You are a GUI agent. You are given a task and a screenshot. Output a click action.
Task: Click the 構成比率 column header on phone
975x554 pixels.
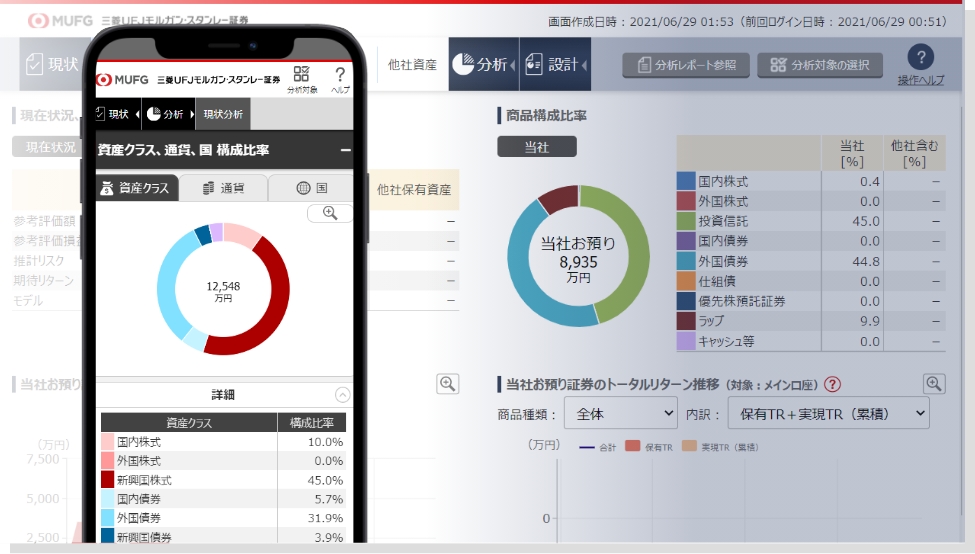coord(312,423)
